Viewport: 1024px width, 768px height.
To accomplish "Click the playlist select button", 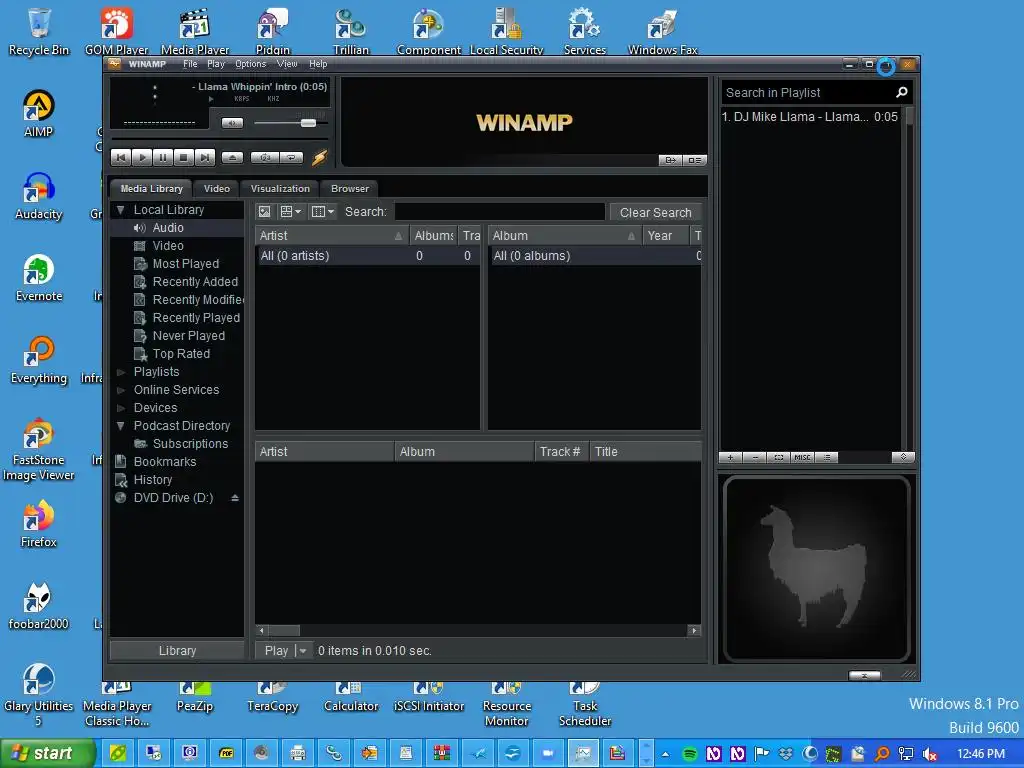I will coord(778,457).
